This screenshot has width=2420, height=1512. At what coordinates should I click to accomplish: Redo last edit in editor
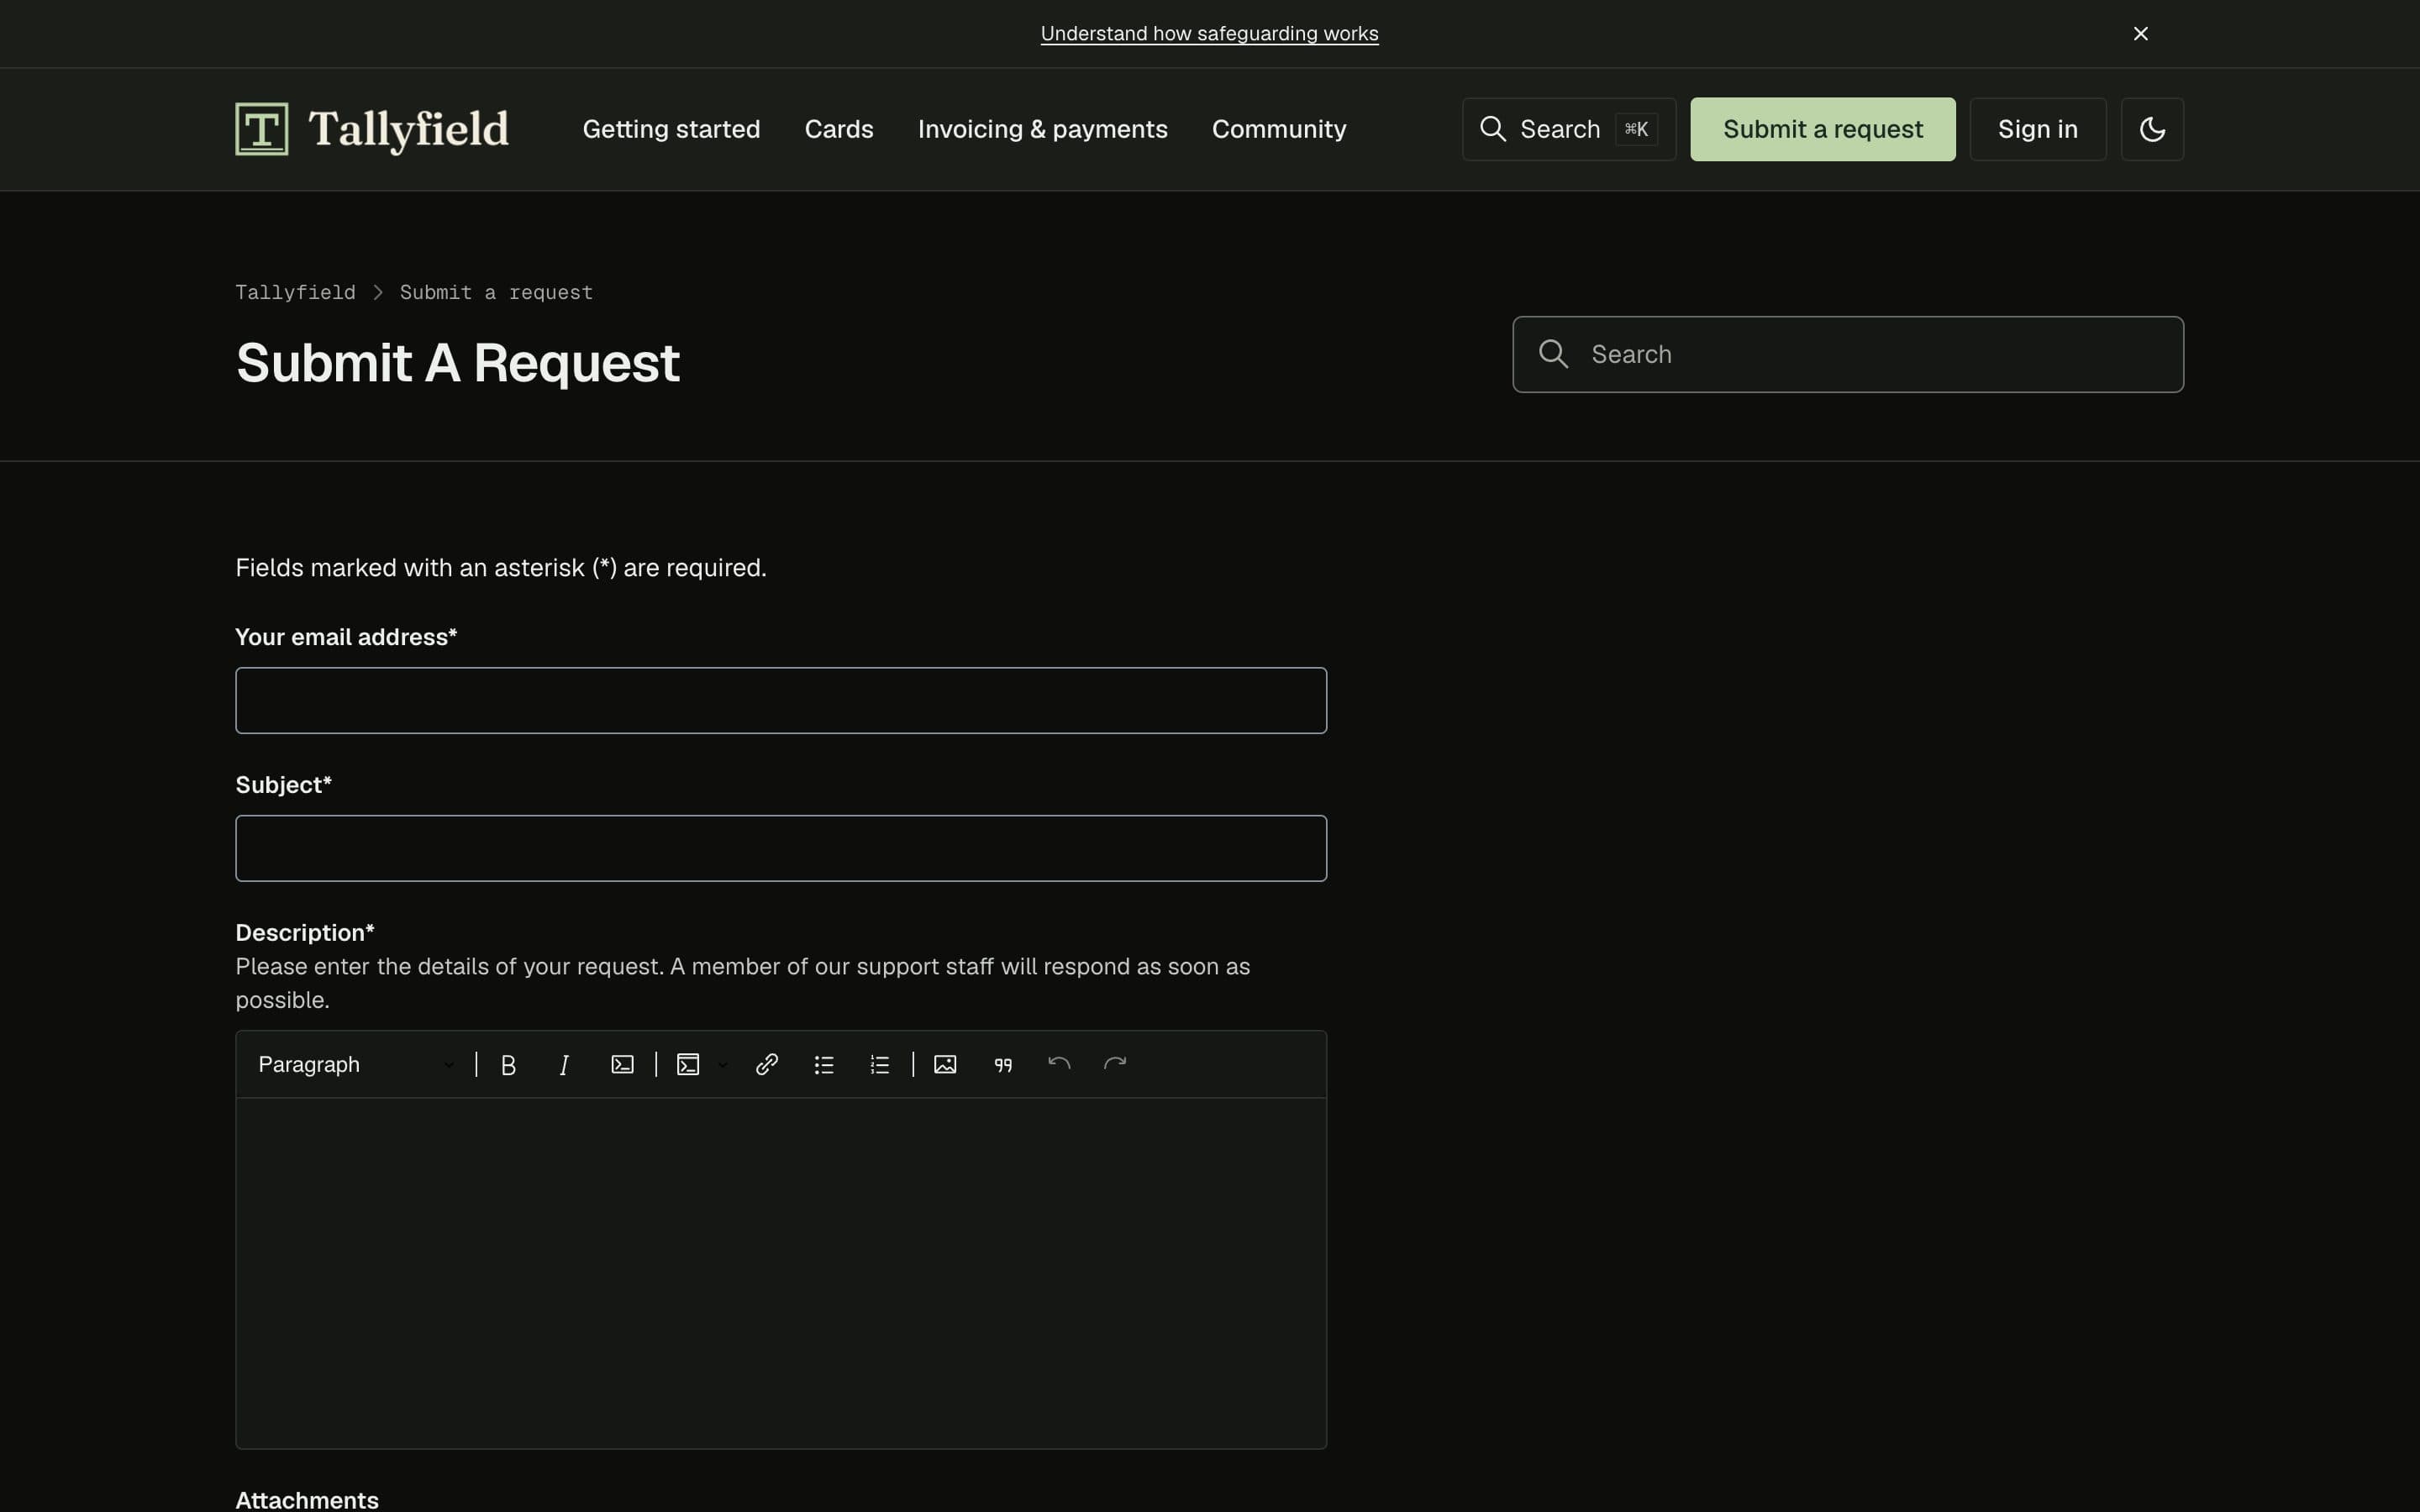coord(1115,1064)
